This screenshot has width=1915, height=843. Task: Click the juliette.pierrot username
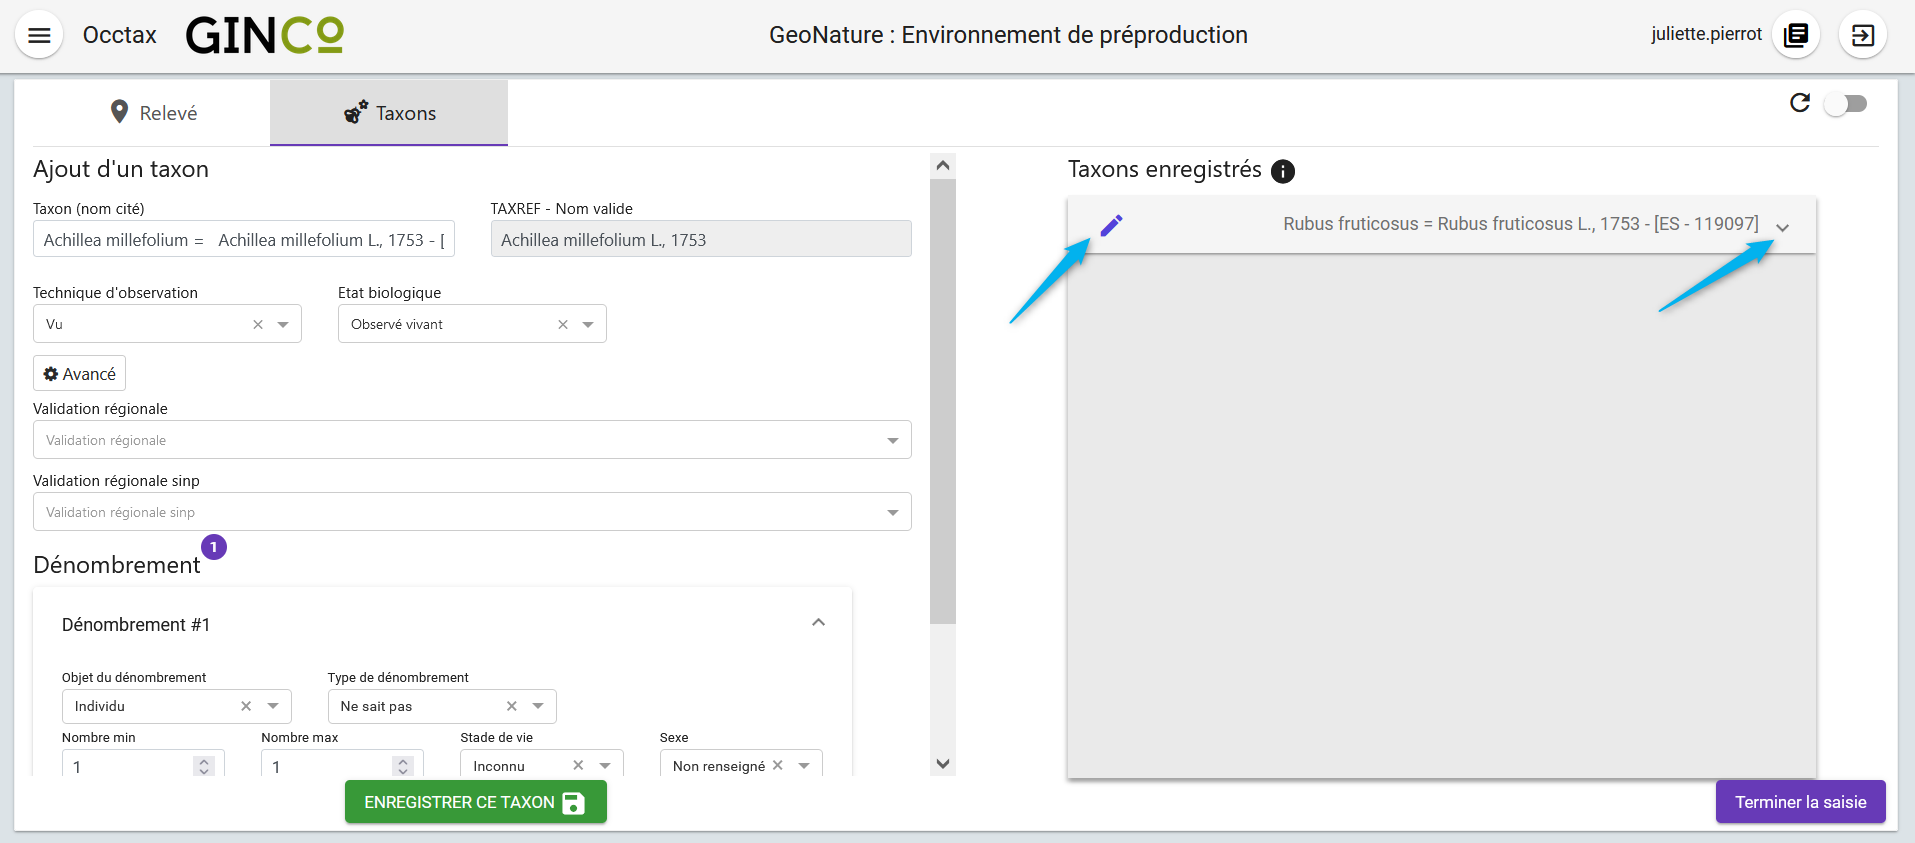pyautogui.click(x=1706, y=34)
